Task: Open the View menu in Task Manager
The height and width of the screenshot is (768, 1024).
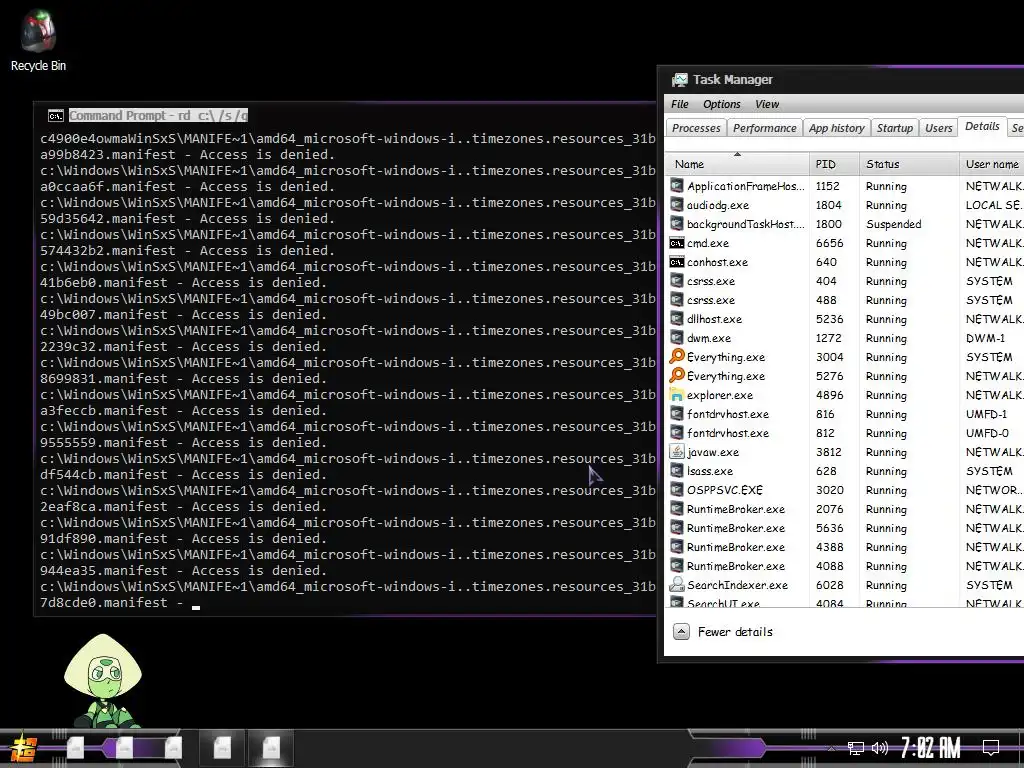Action: point(767,104)
